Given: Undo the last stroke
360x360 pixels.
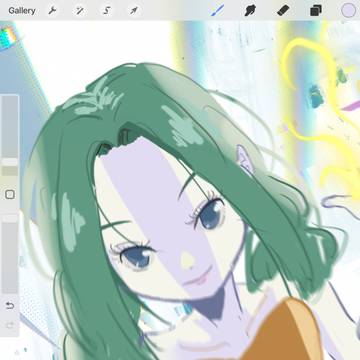Looking at the screenshot, I should (x=10, y=305).
